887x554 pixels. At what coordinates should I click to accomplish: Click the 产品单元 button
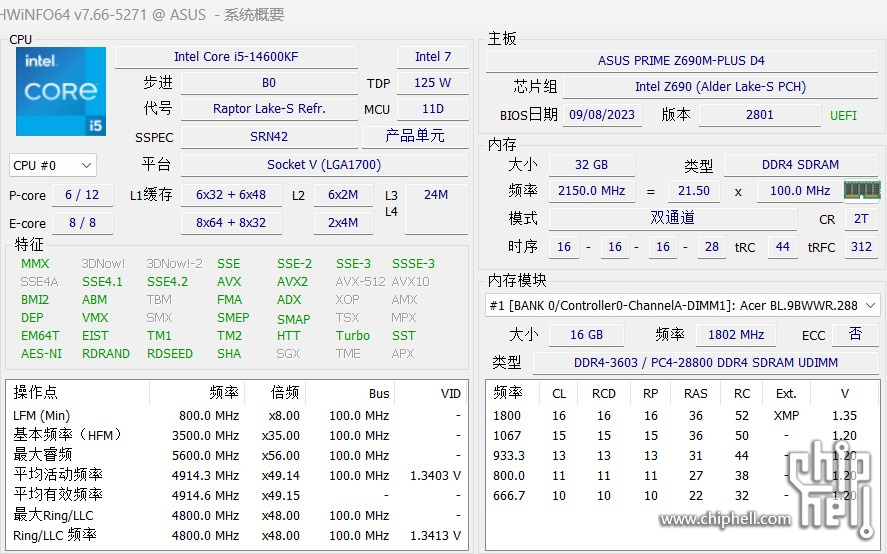click(415, 136)
